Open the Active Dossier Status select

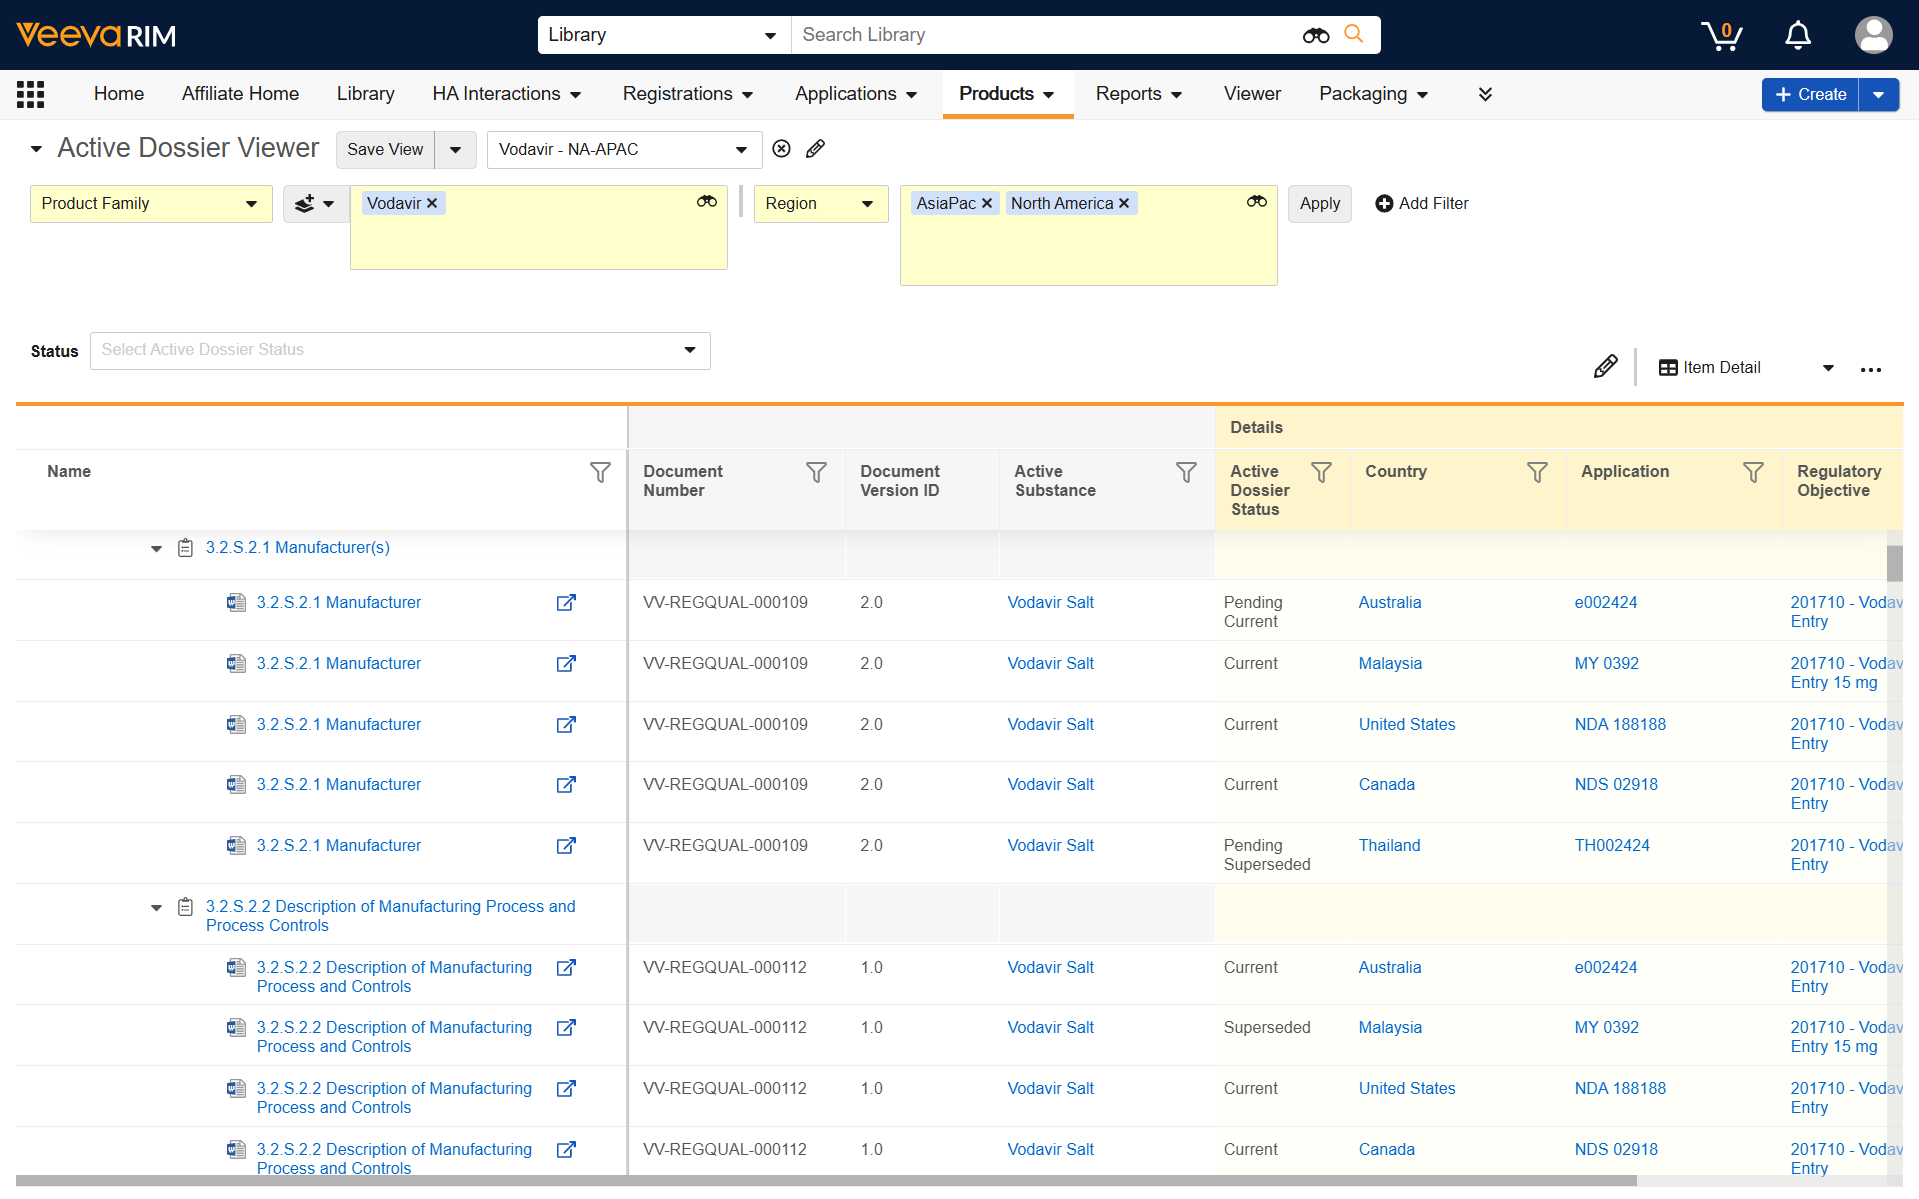400,351
